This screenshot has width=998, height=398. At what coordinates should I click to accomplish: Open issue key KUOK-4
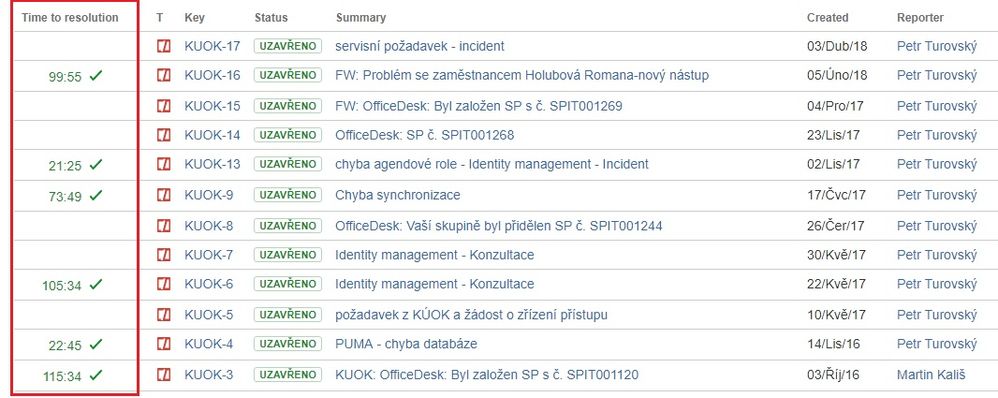tap(209, 345)
